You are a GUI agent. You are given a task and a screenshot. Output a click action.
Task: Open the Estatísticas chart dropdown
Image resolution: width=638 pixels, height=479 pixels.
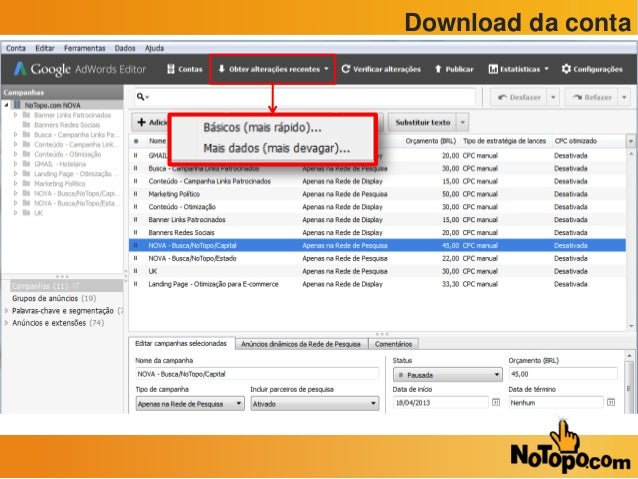pyautogui.click(x=519, y=69)
